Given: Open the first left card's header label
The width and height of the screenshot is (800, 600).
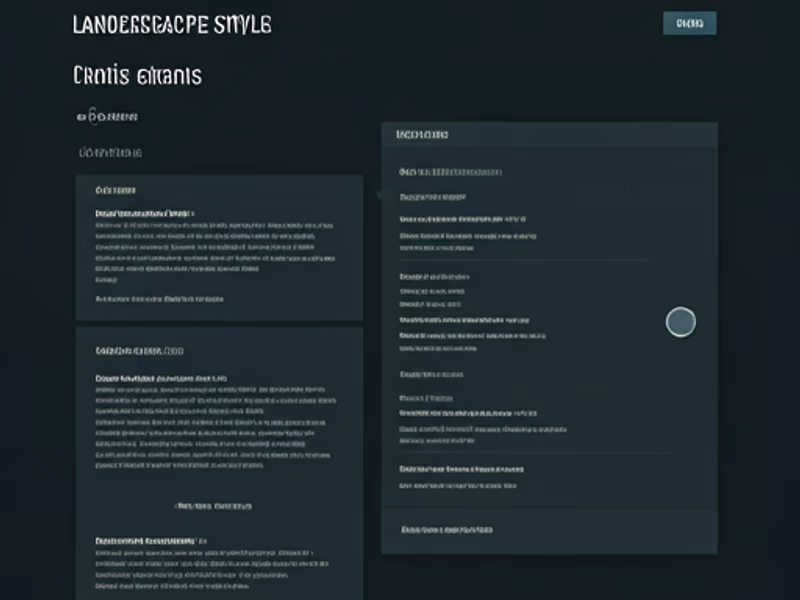Looking at the screenshot, I should (x=115, y=190).
